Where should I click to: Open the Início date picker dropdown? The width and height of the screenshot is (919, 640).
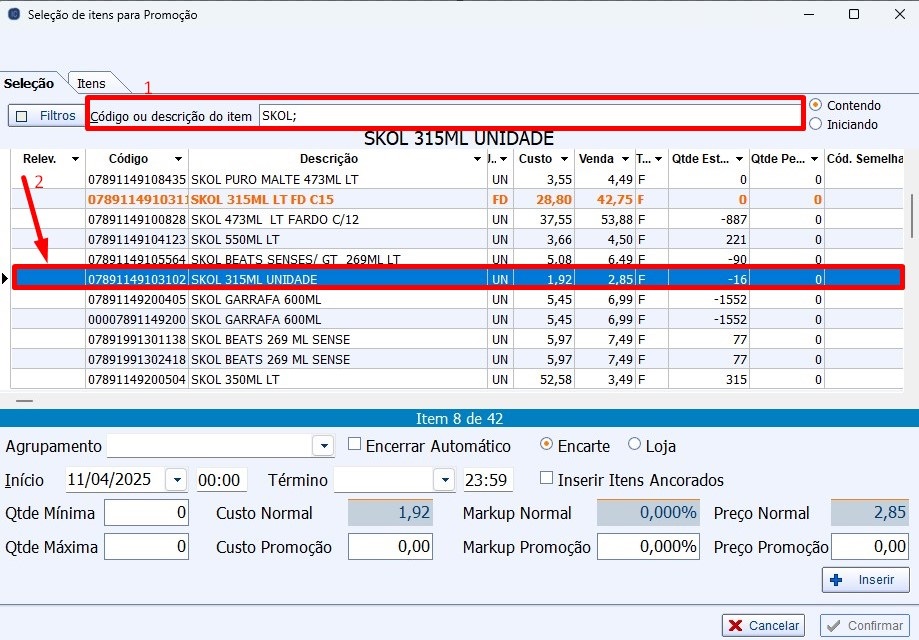[x=176, y=480]
